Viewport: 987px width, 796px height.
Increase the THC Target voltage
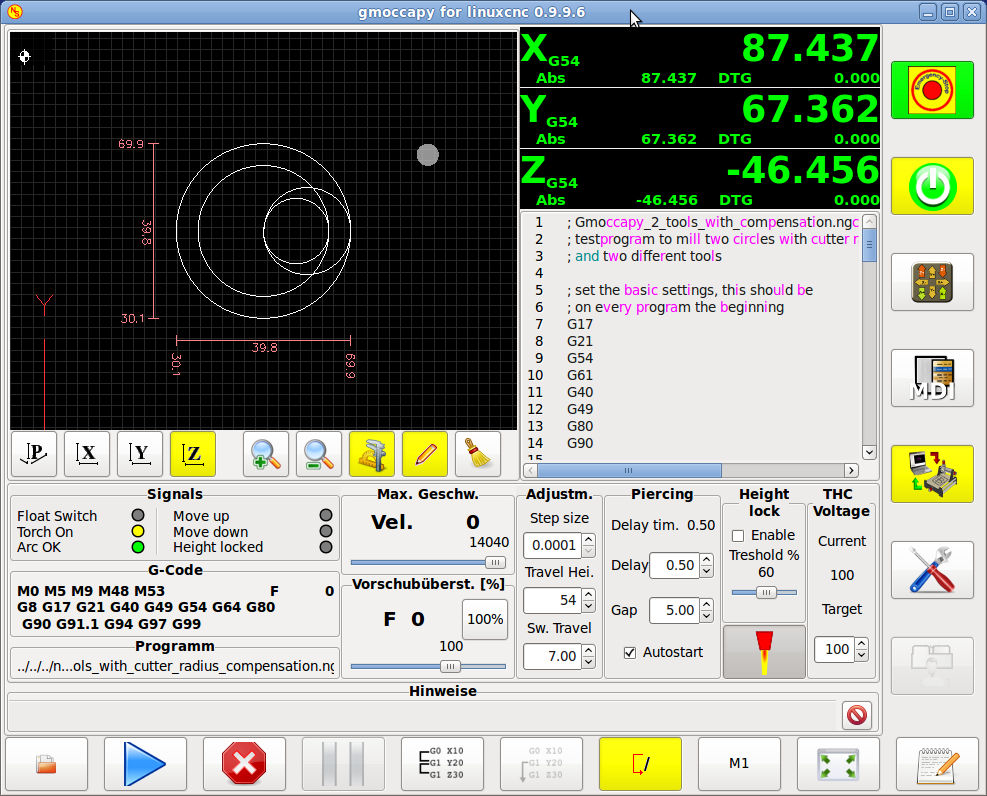(x=861, y=643)
